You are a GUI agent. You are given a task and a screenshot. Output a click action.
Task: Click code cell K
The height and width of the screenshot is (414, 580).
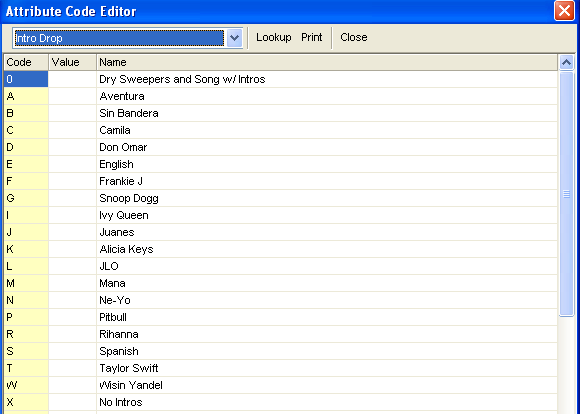(26, 249)
